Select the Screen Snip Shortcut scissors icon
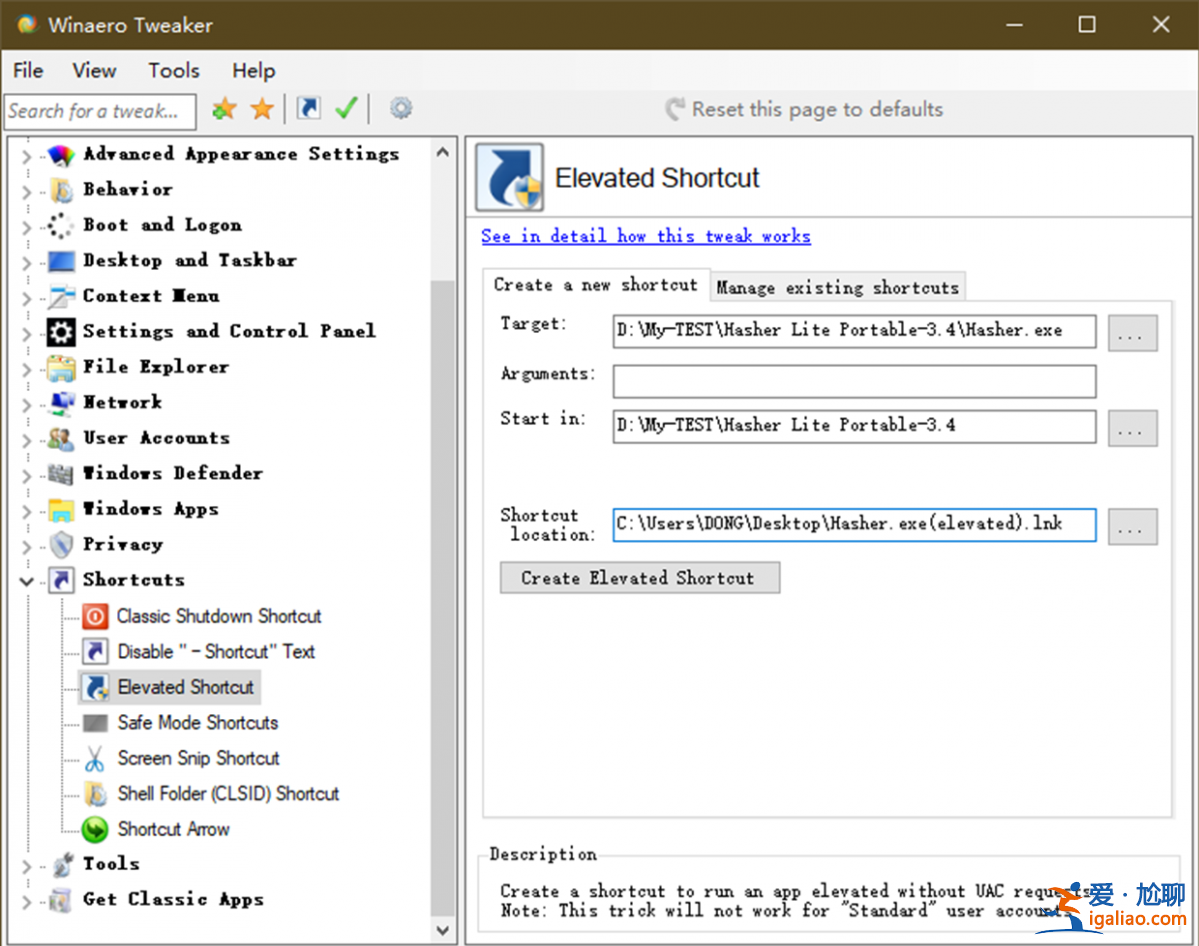The height and width of the screenshot is (946, 1199). click(x=95, y=758)
